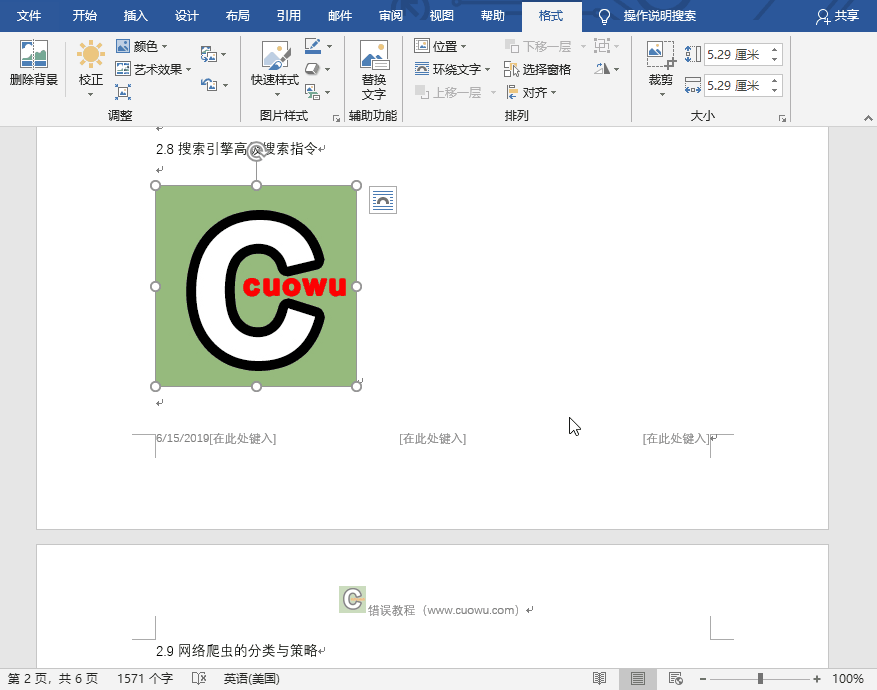Click the 裁剪 crop icon
The width and height of the screenshot is (877, 690).
tap(661, 55)
